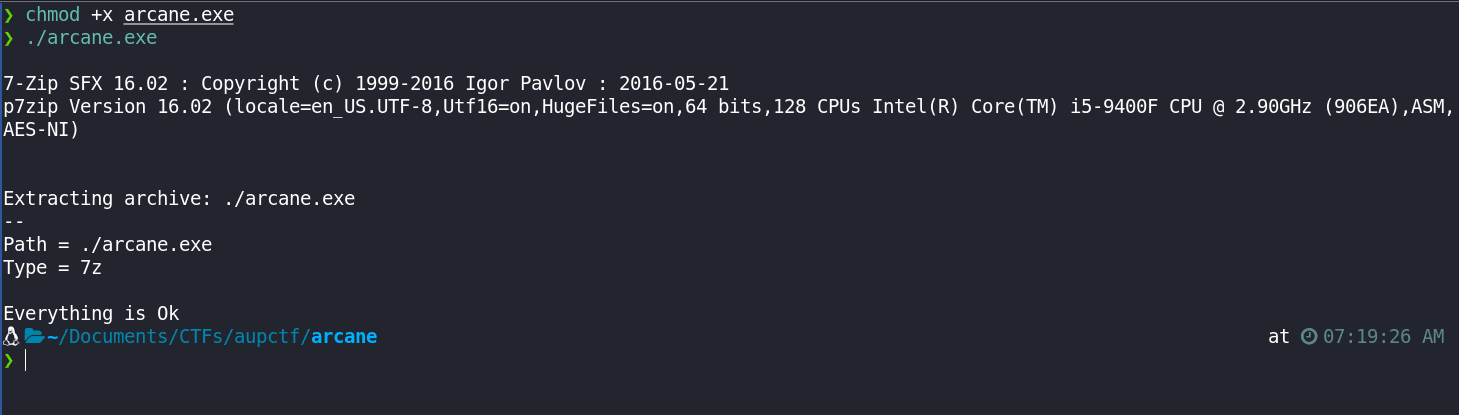Click the blue folder icon in prompt
1459x415 pixels.
(34, 337)
